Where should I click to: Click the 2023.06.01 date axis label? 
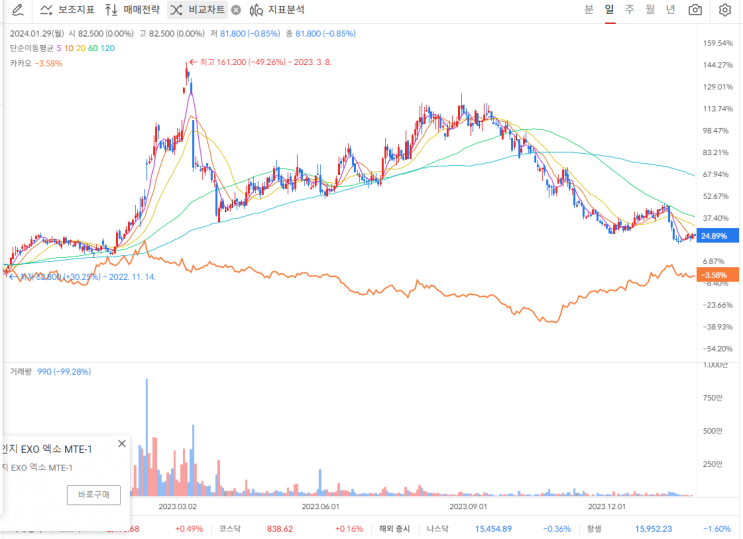pyautogui.click(x=320, y=506)
